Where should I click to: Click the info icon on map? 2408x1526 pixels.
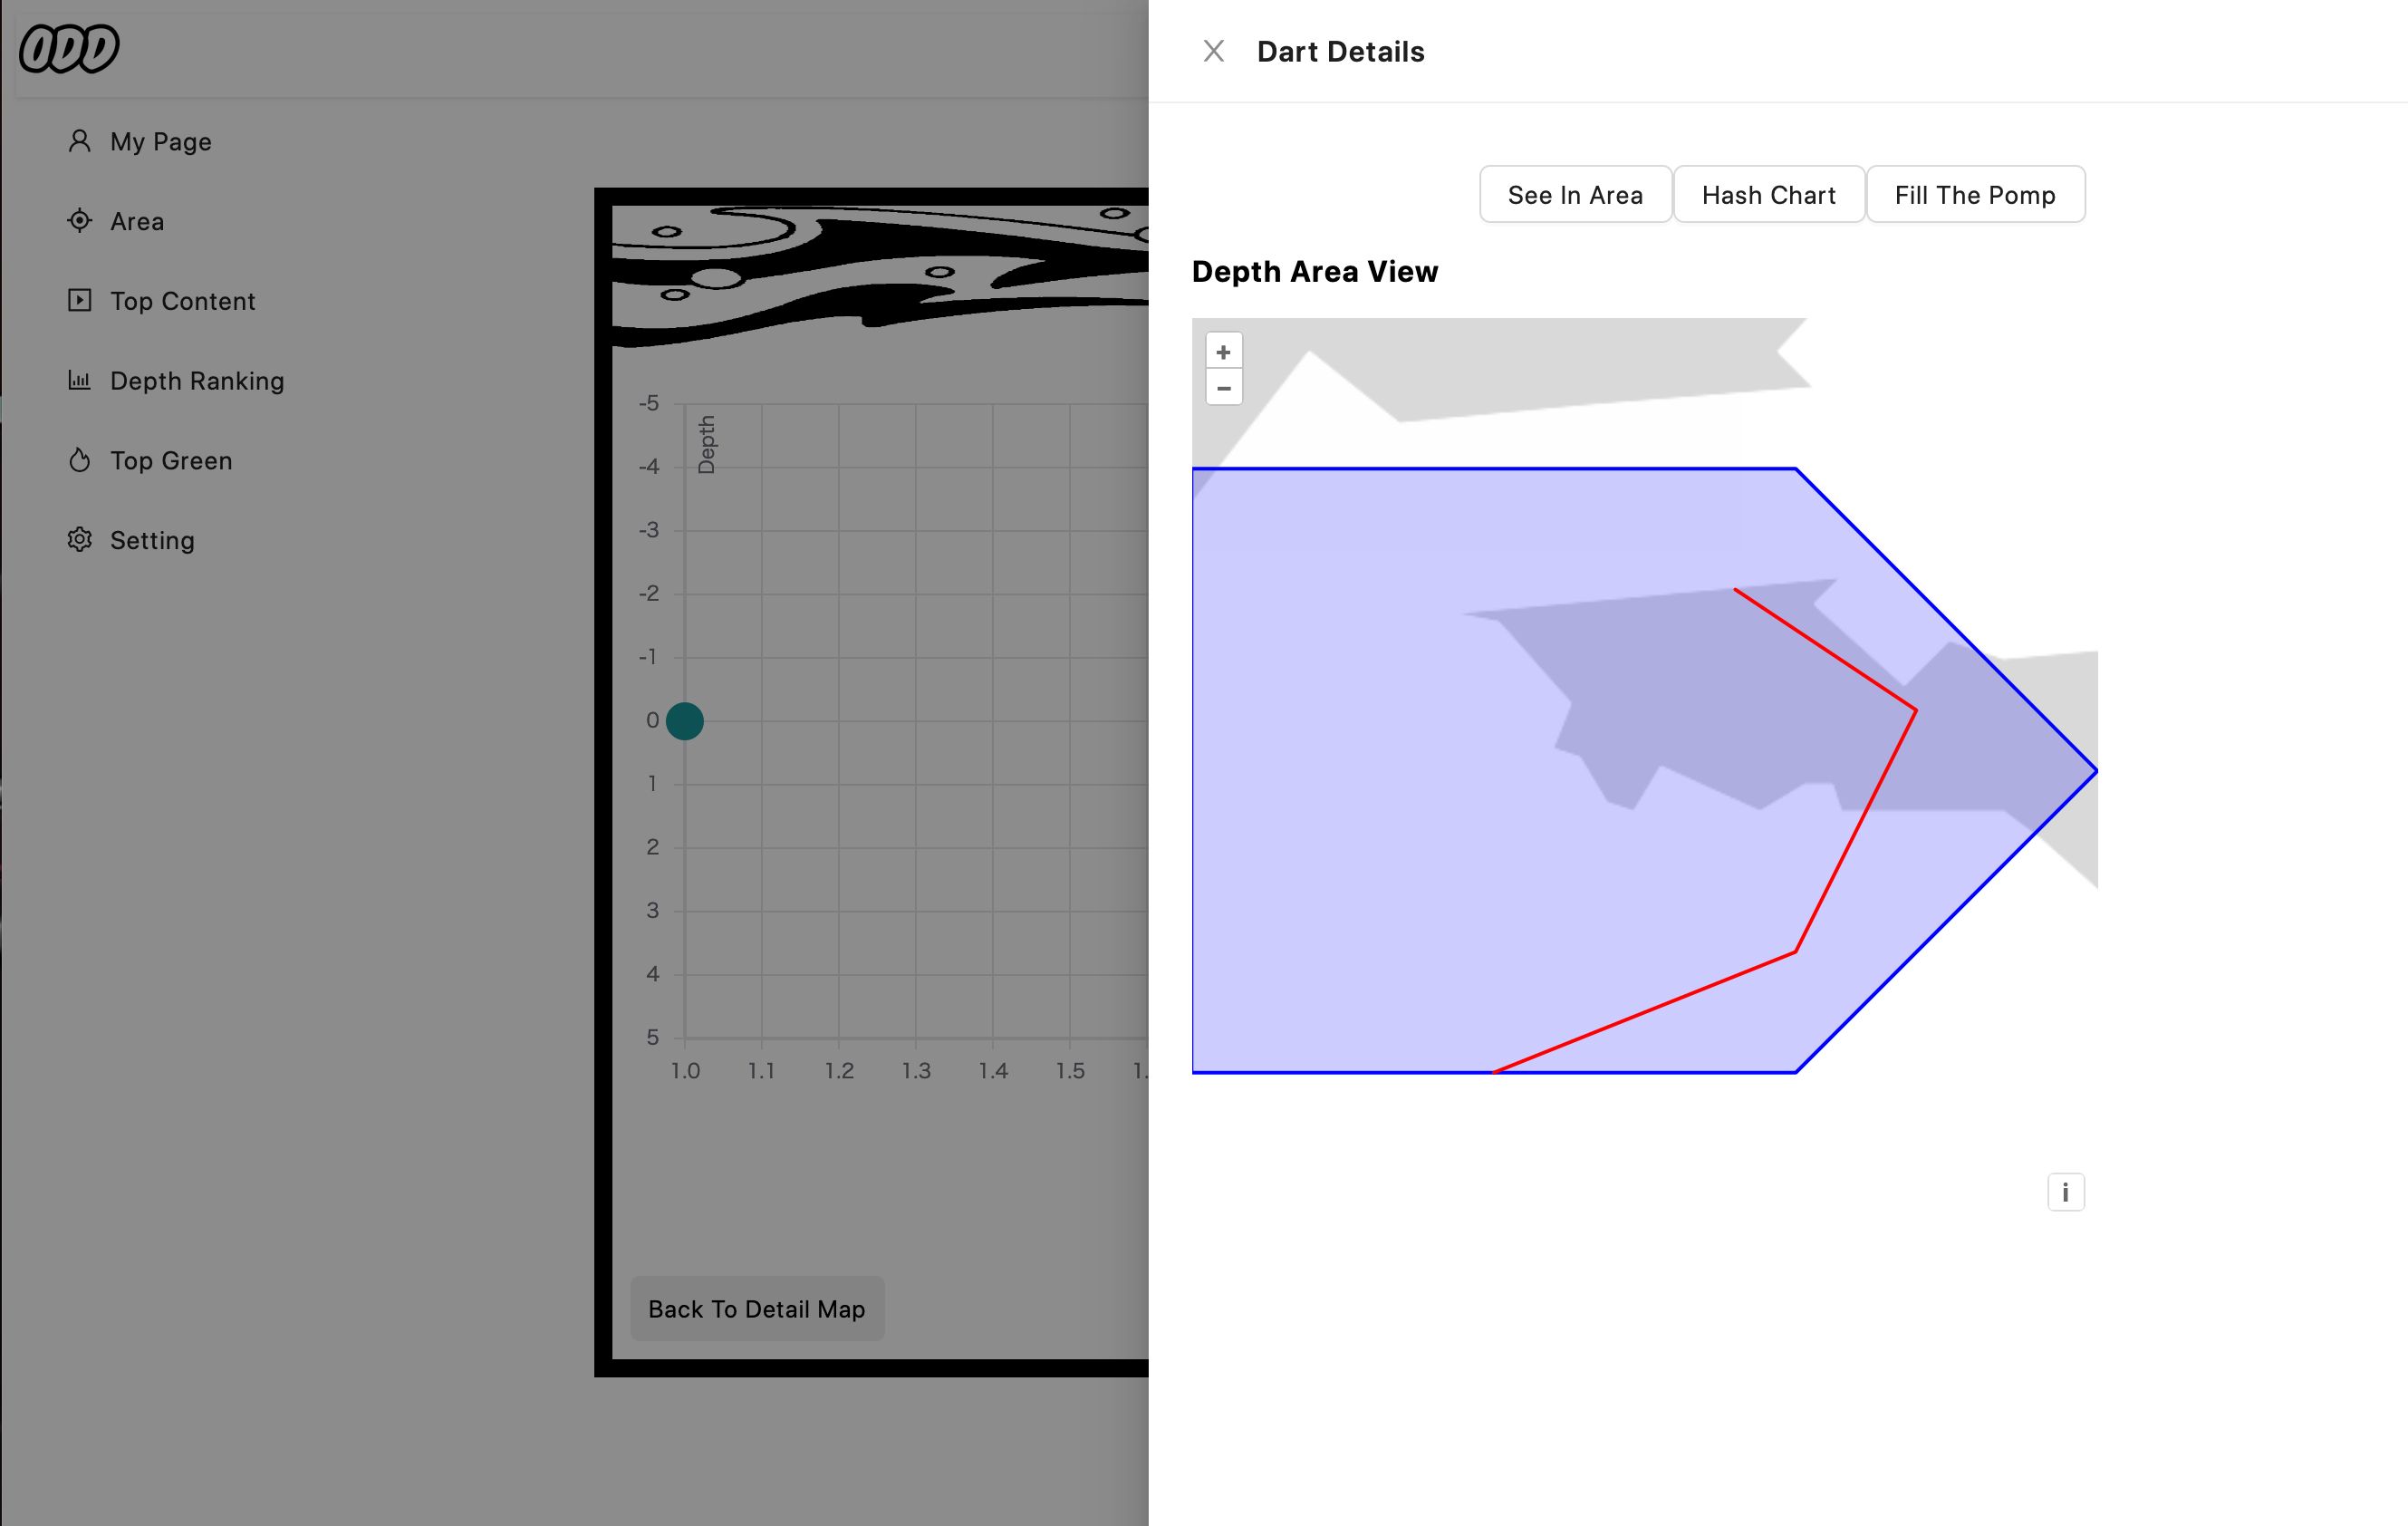point(2066,1193)
